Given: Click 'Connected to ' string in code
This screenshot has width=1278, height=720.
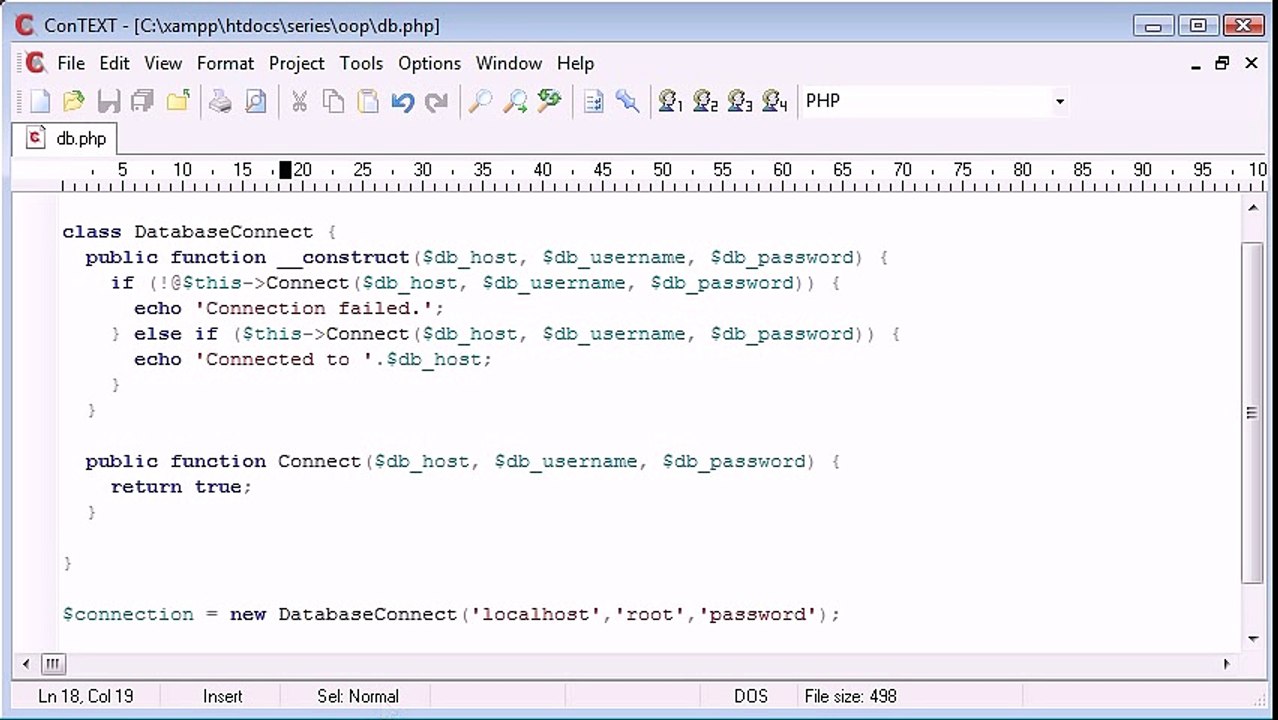Looking at the screenshot, I should click(x=283, y=359).
